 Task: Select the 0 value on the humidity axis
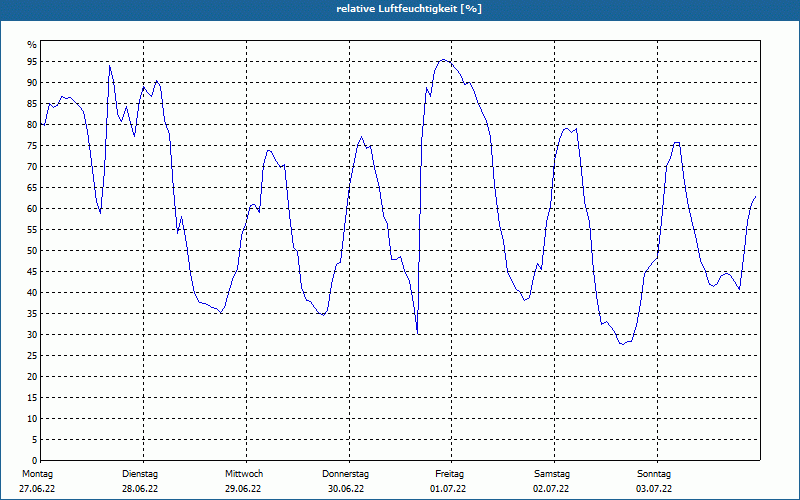tap(34, 460)
